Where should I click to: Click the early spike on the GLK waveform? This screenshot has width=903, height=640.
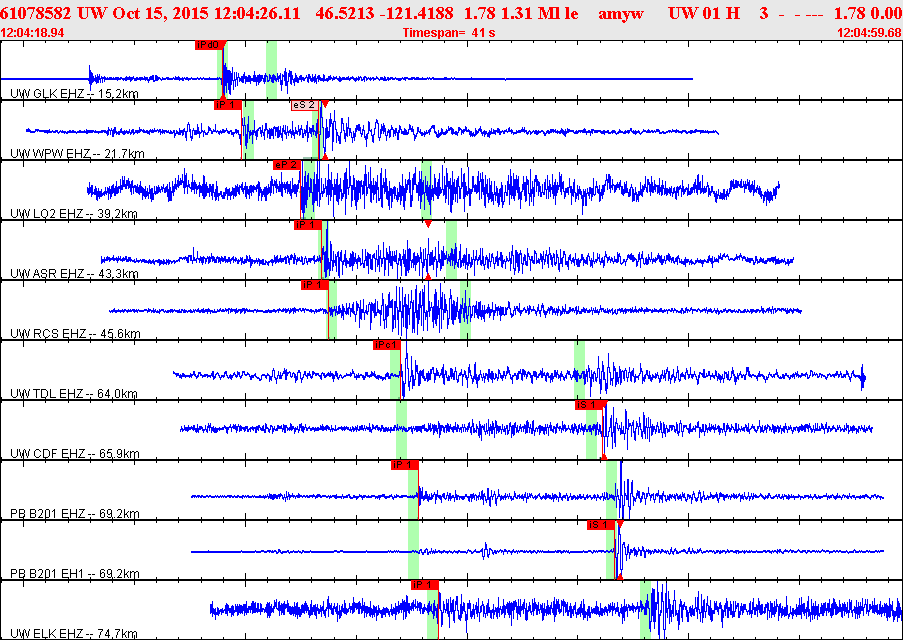click(90, 77)
